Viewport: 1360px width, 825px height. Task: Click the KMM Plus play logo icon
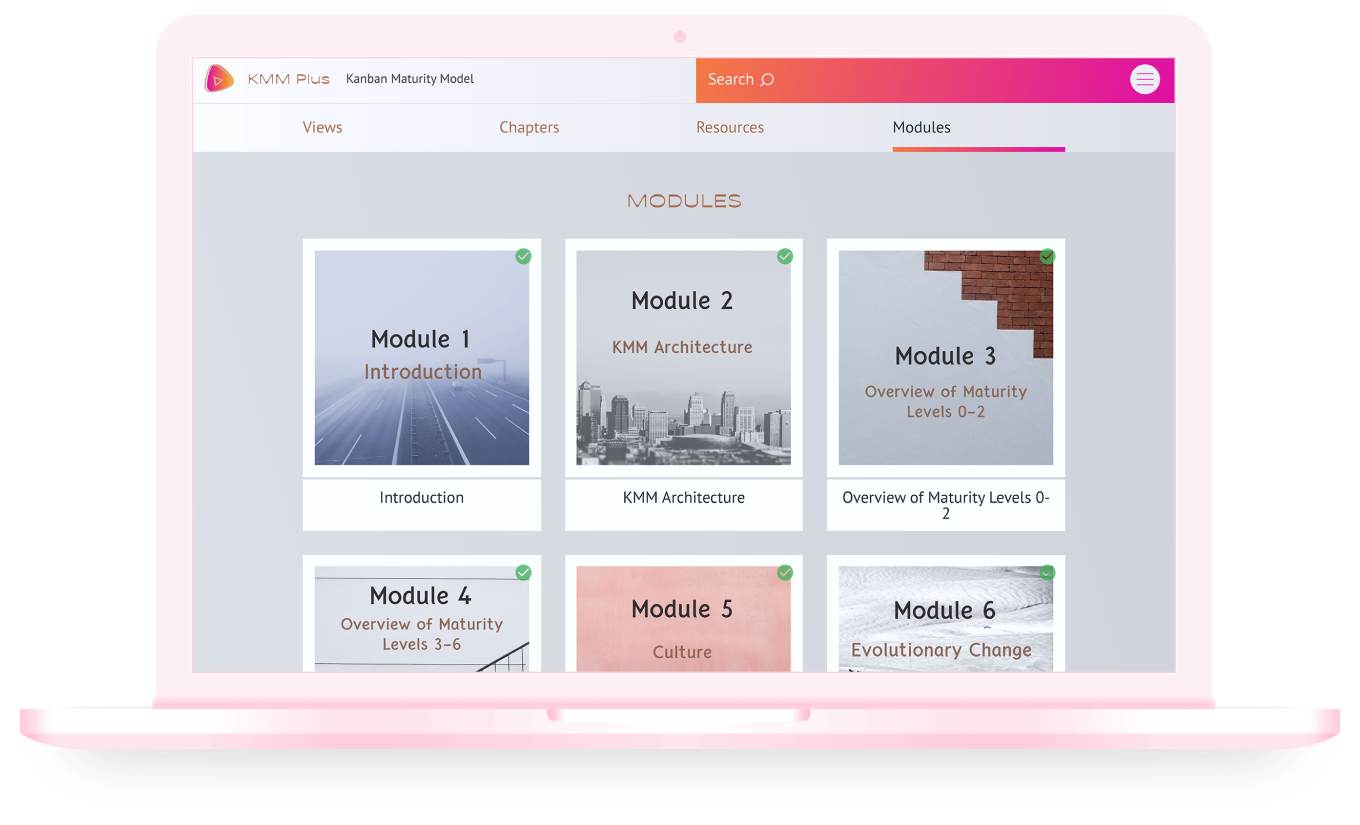(219, 78)
